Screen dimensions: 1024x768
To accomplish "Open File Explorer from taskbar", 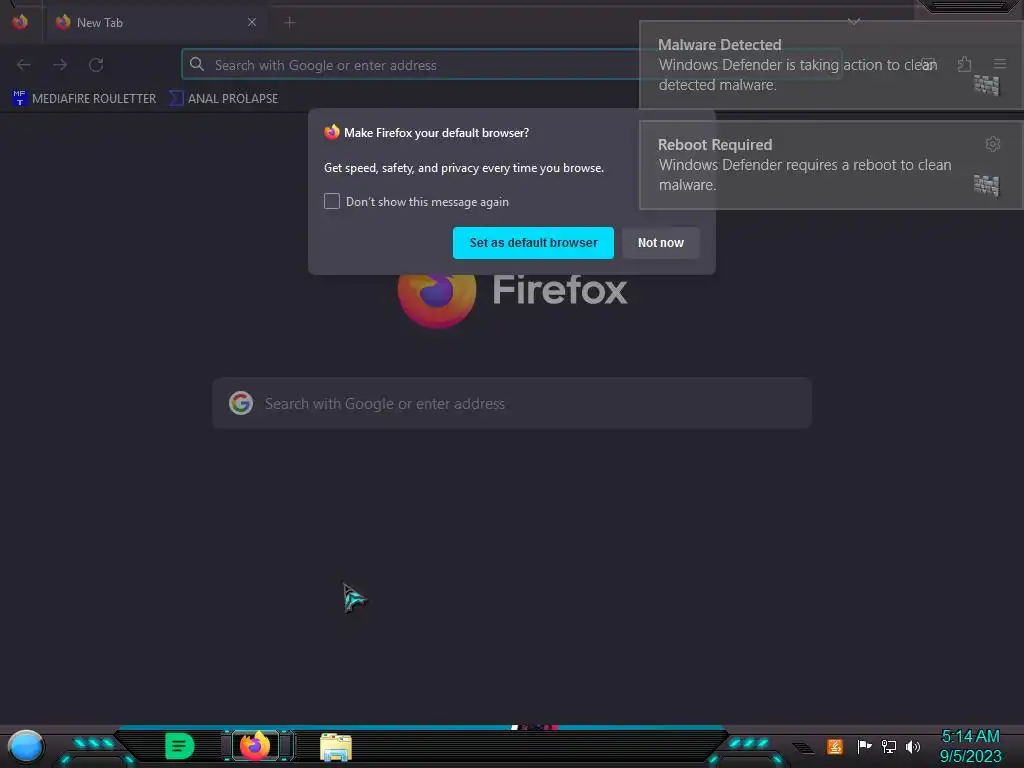I will [x=336, y=747].
